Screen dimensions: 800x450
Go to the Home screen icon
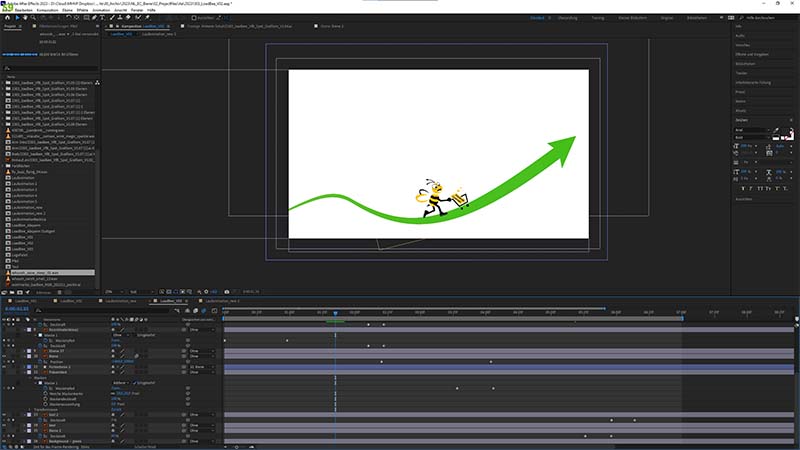(x=7, y=17)
